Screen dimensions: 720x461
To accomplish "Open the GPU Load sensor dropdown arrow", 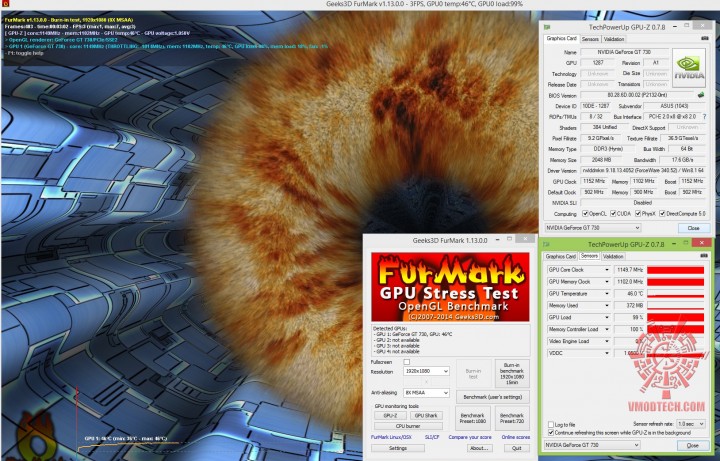I will tap(607, 318).
